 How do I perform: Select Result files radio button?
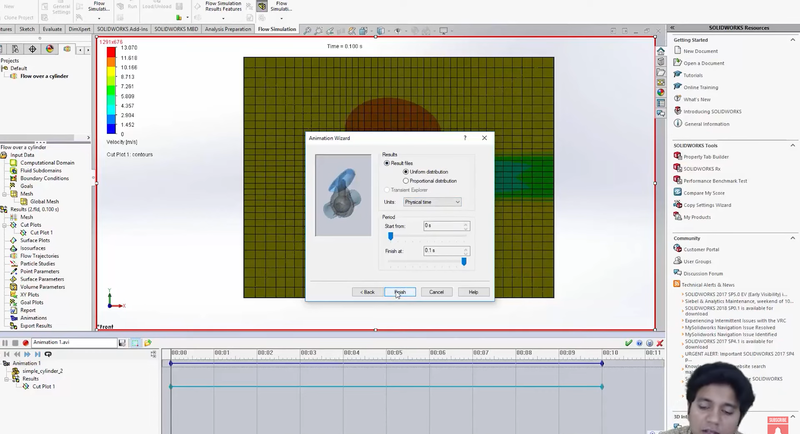tap(387, 163)
